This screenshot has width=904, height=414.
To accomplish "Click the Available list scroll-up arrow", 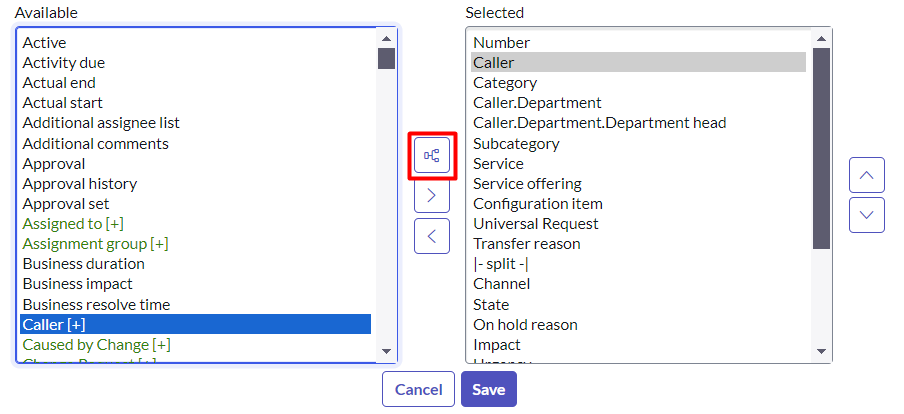I will (387, 37).
